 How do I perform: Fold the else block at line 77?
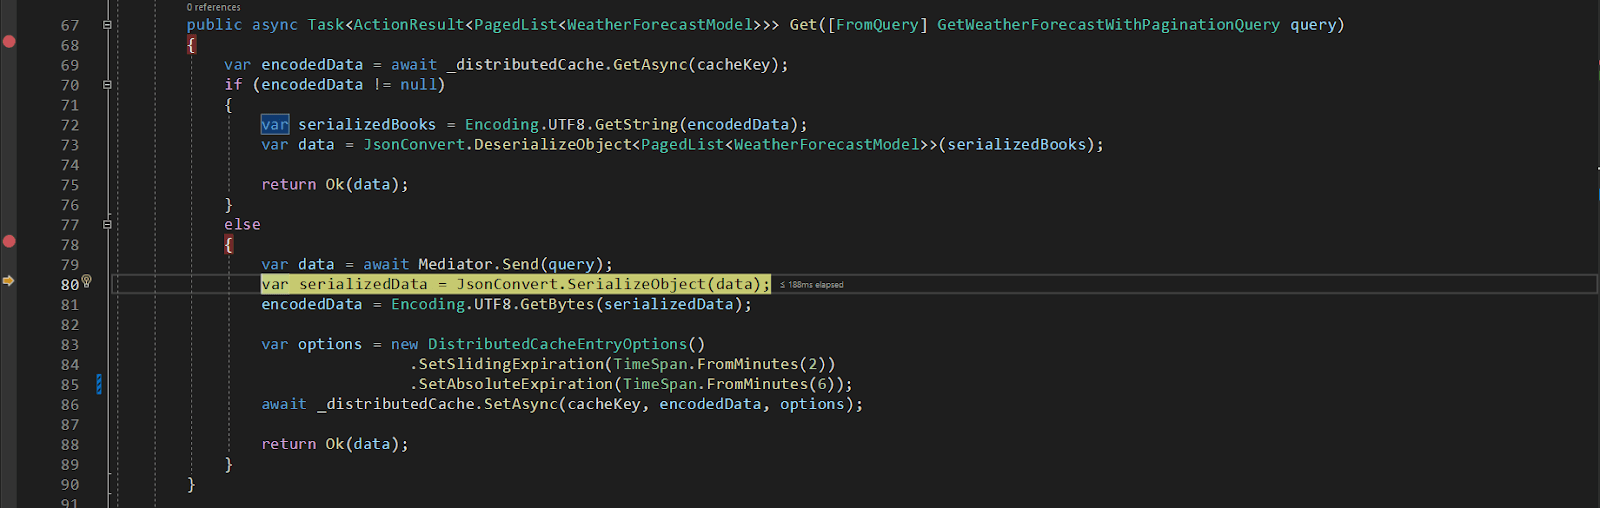point(107,225)
